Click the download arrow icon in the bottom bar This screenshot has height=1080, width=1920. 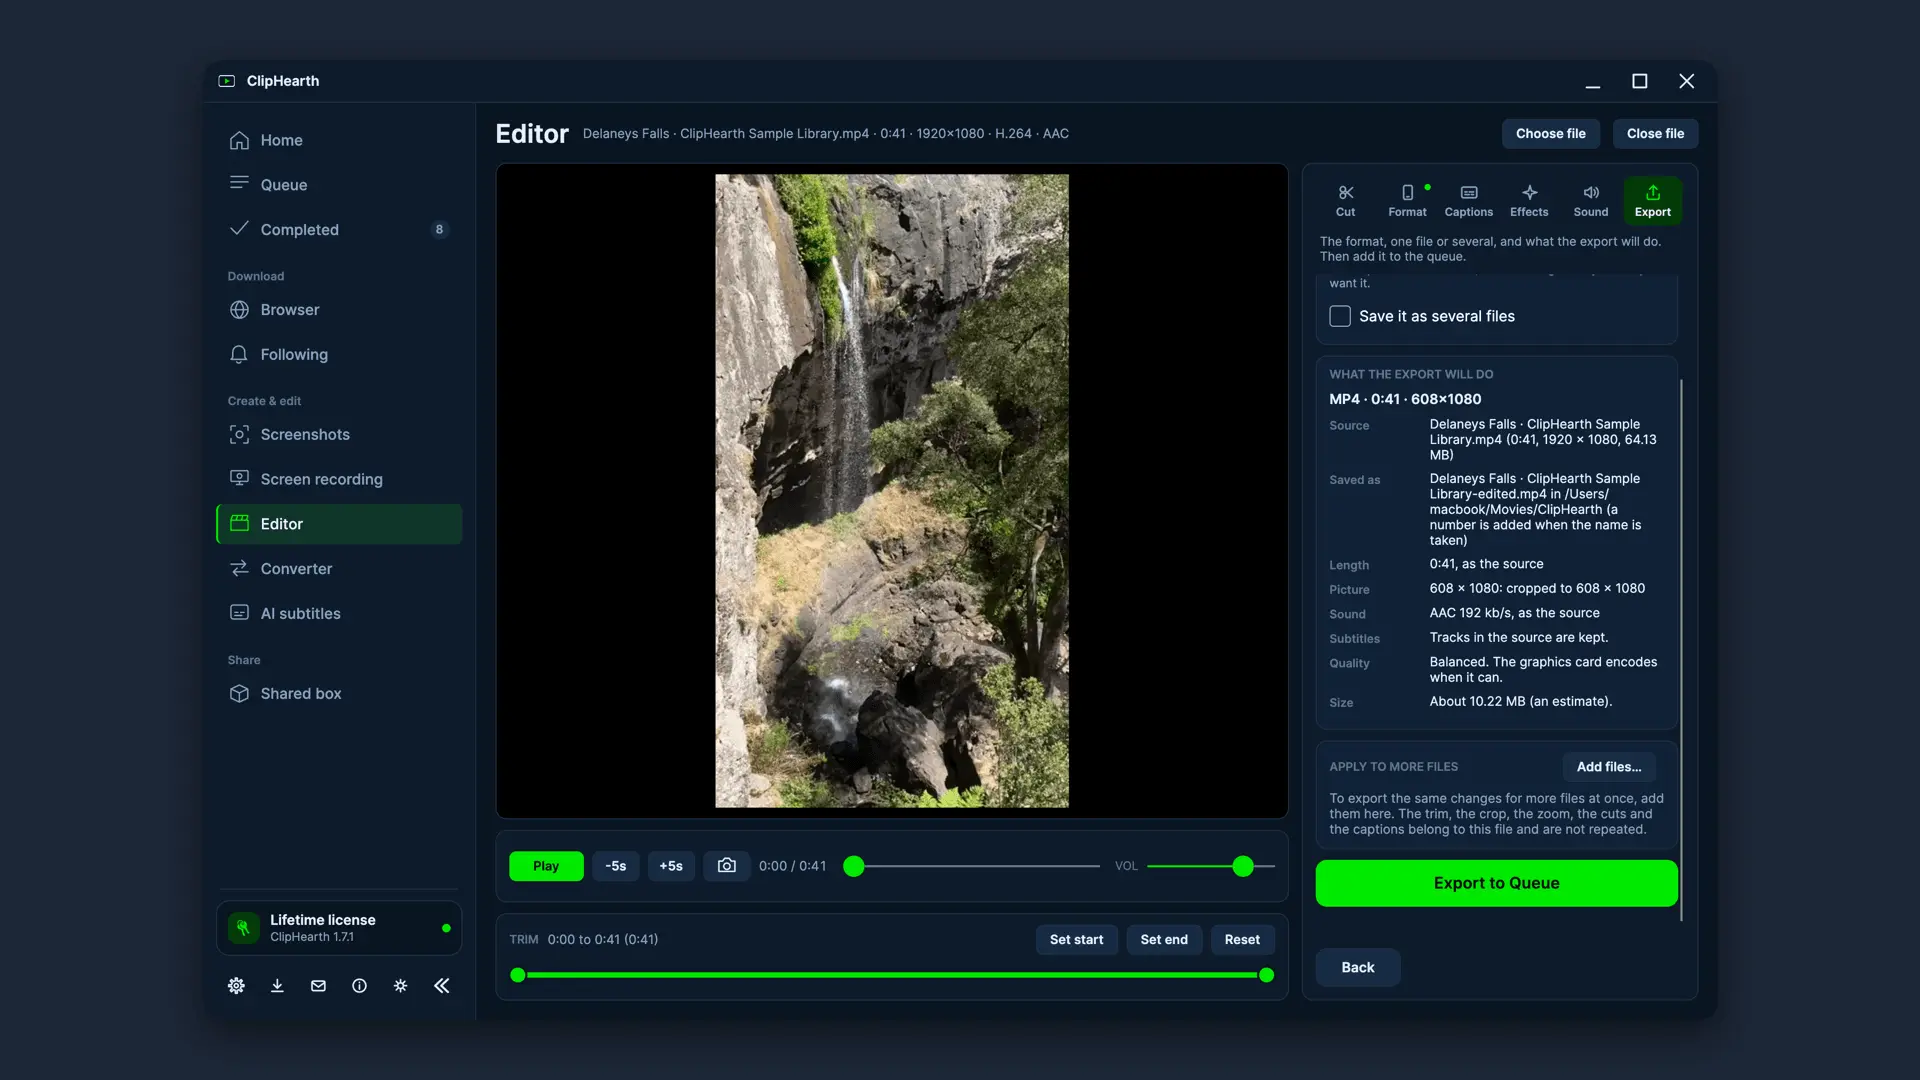(277, 986)
